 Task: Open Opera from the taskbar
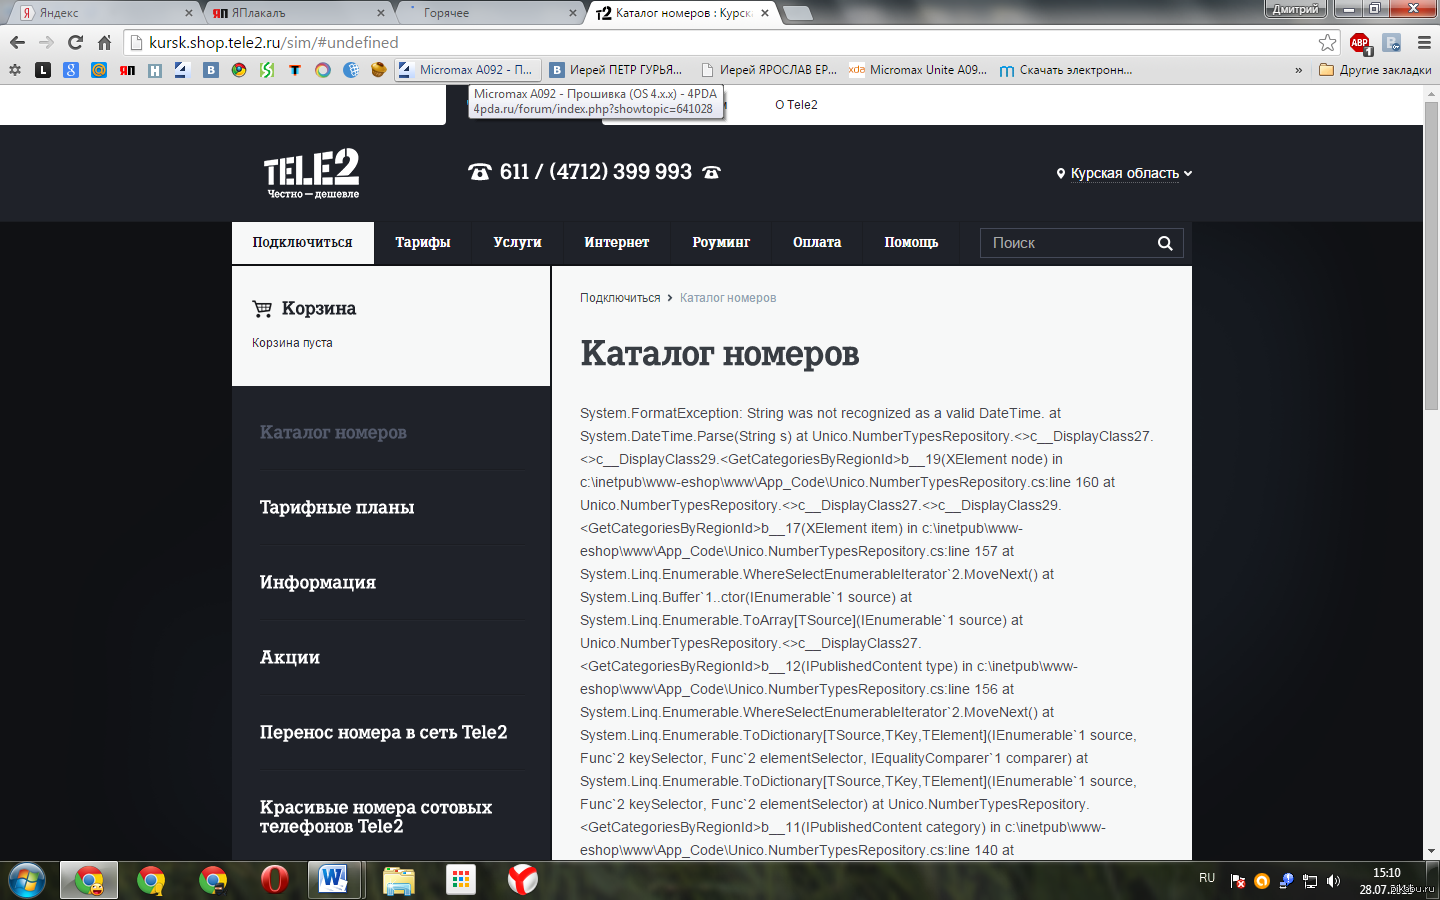[274, 880]
